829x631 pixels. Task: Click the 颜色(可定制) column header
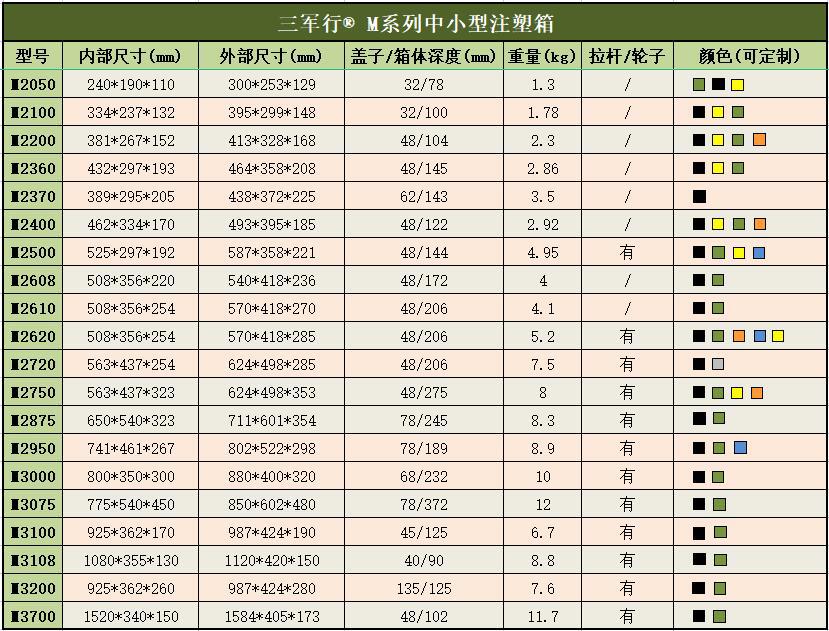point(750,56)
